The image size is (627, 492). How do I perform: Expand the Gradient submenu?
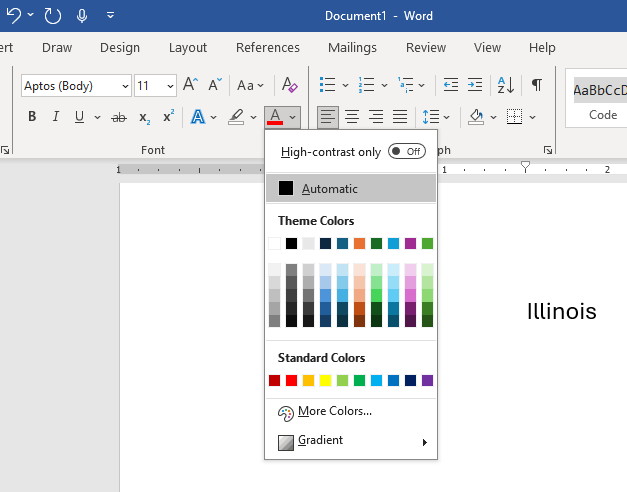[x=351, y=441]
